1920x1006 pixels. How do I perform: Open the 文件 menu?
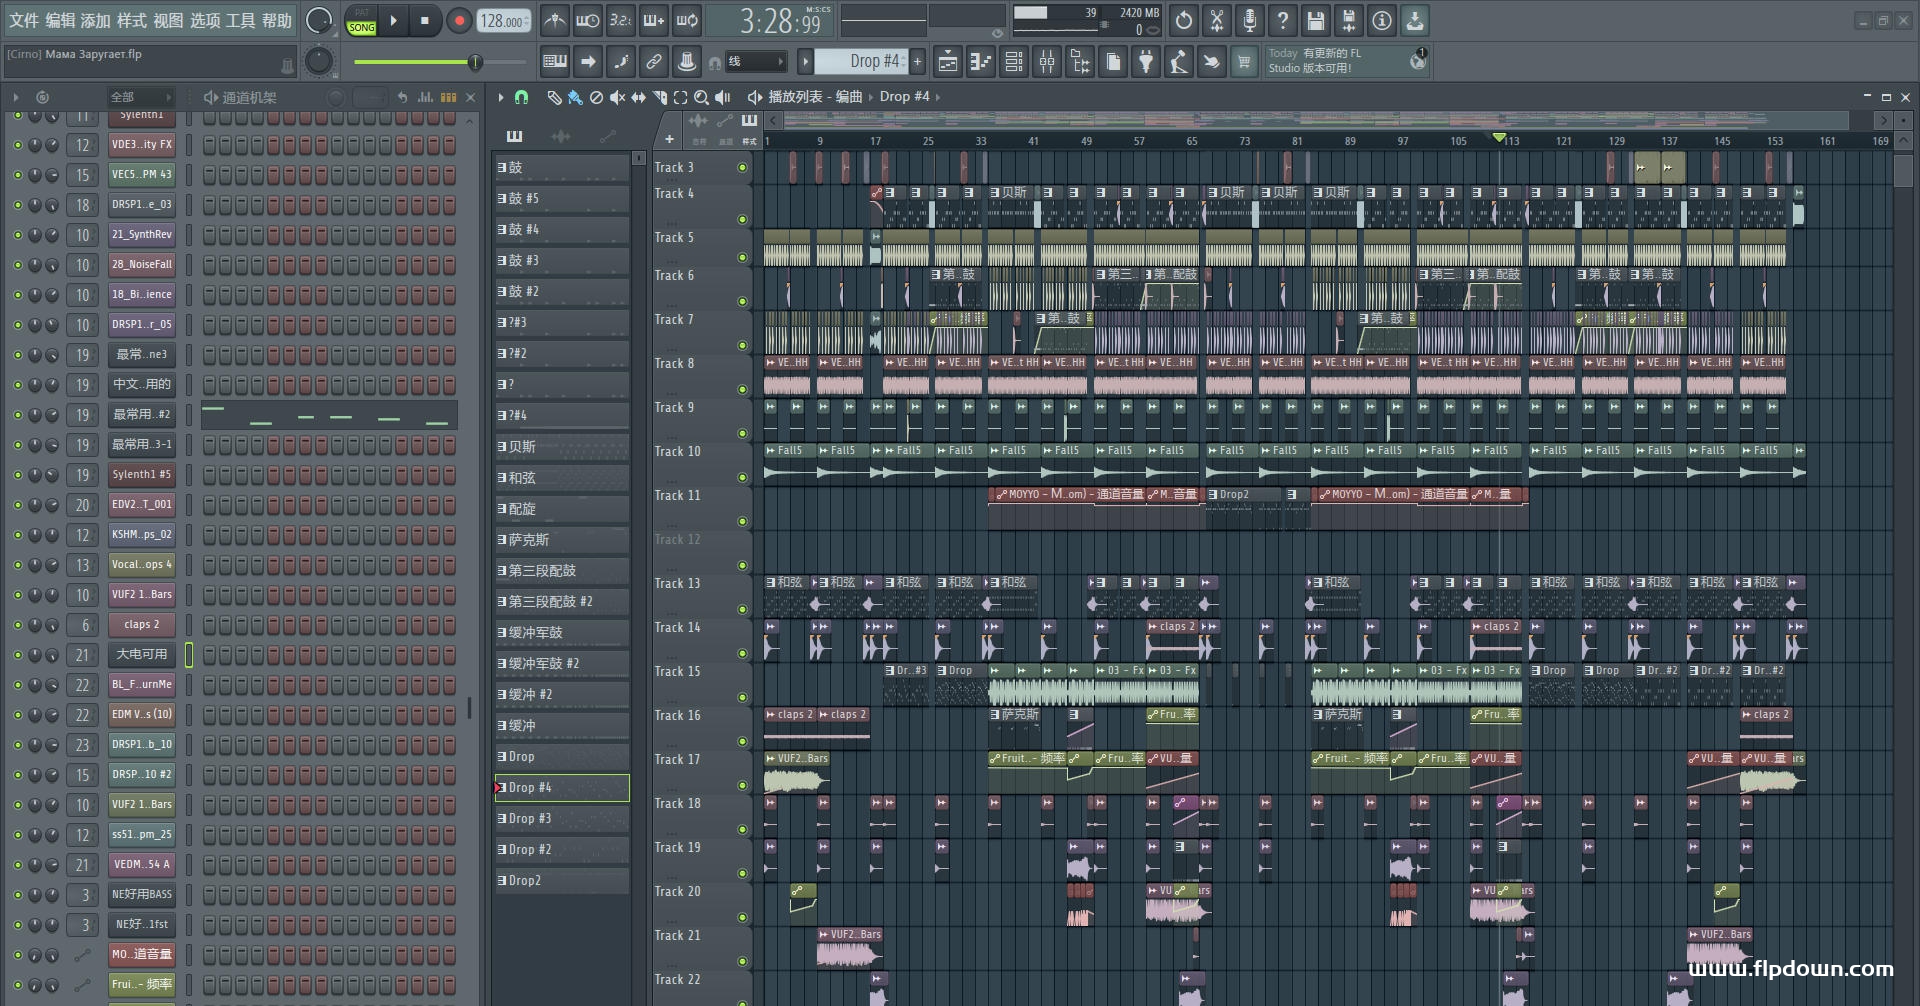click(23, 20)
